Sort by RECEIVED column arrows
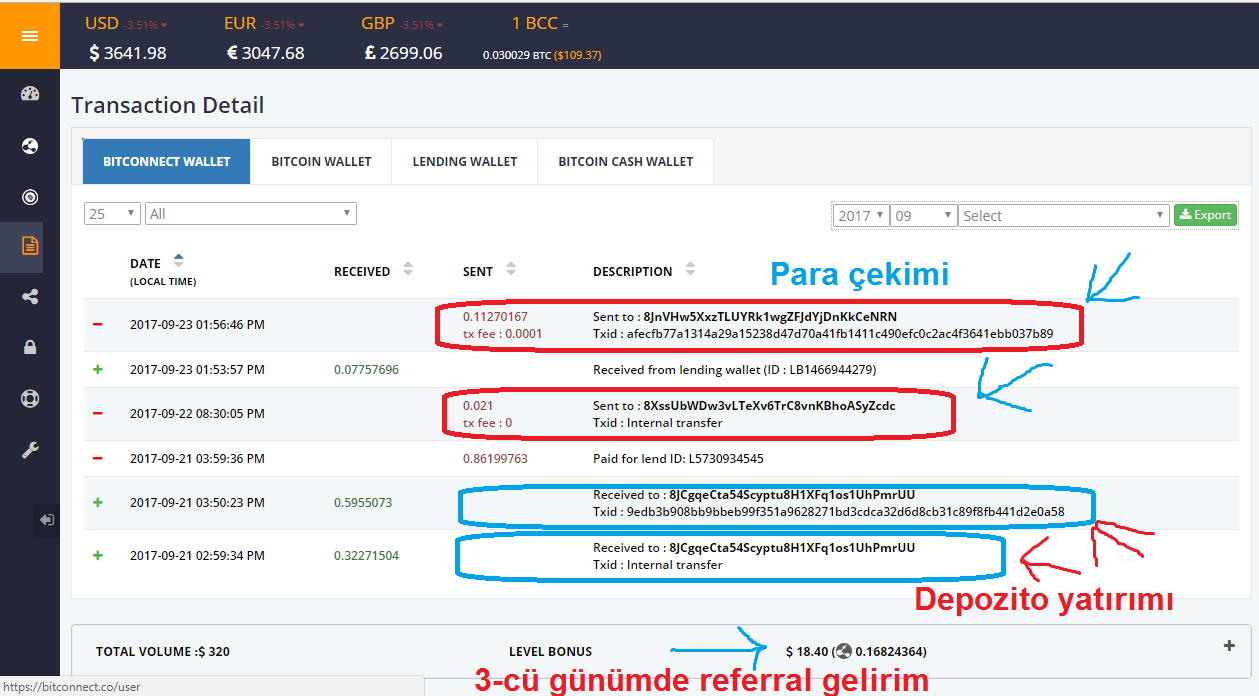Screen dimensions: 1259x696 408,269
